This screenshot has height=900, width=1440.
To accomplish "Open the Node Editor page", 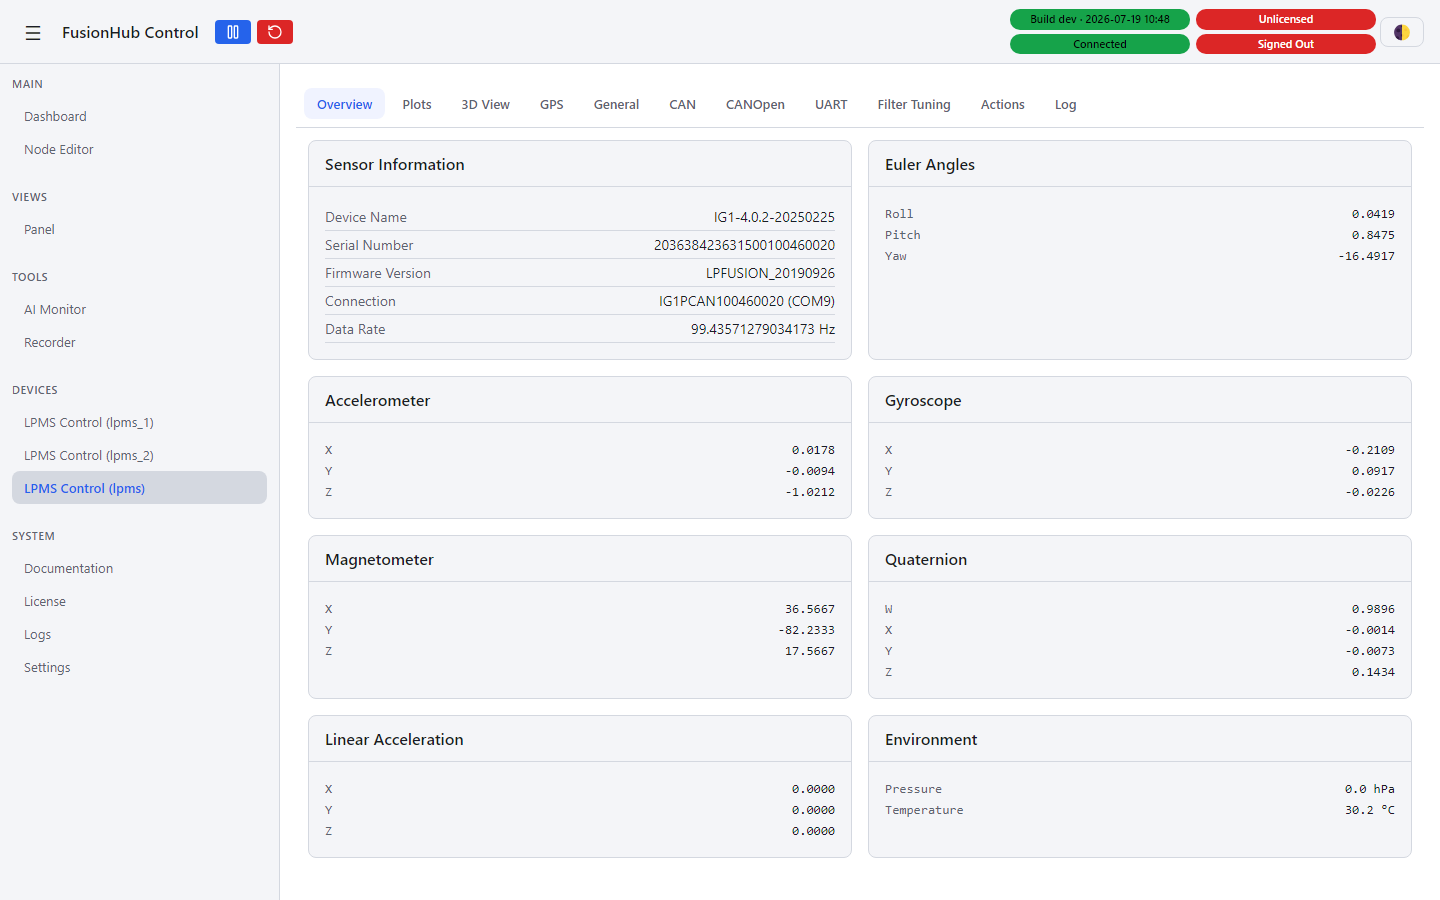I will coord(139,150).
